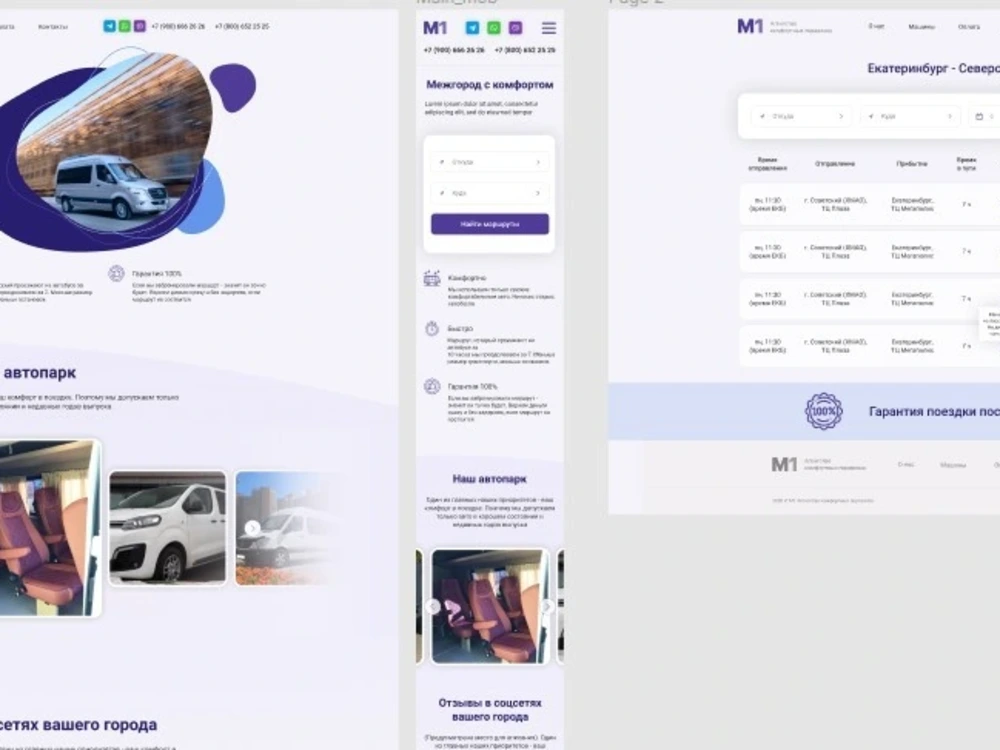Image resolution: width=1000 pixels, height=750 pixels.
Task: Click the +7 (800) phone in desktop main header
Action: pyautogui.click(x=242, y=27)
